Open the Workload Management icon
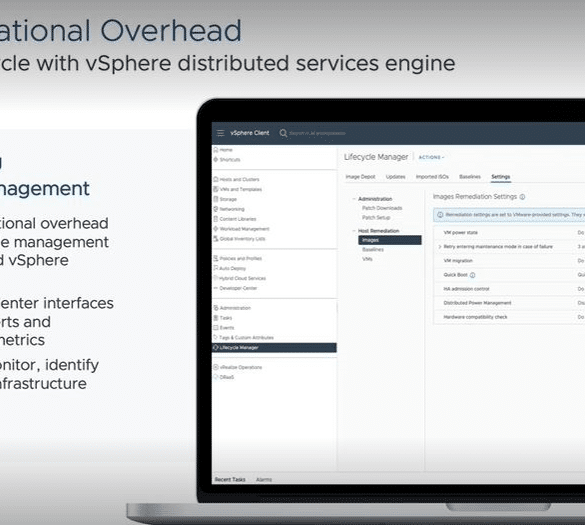 click(216, 229)
